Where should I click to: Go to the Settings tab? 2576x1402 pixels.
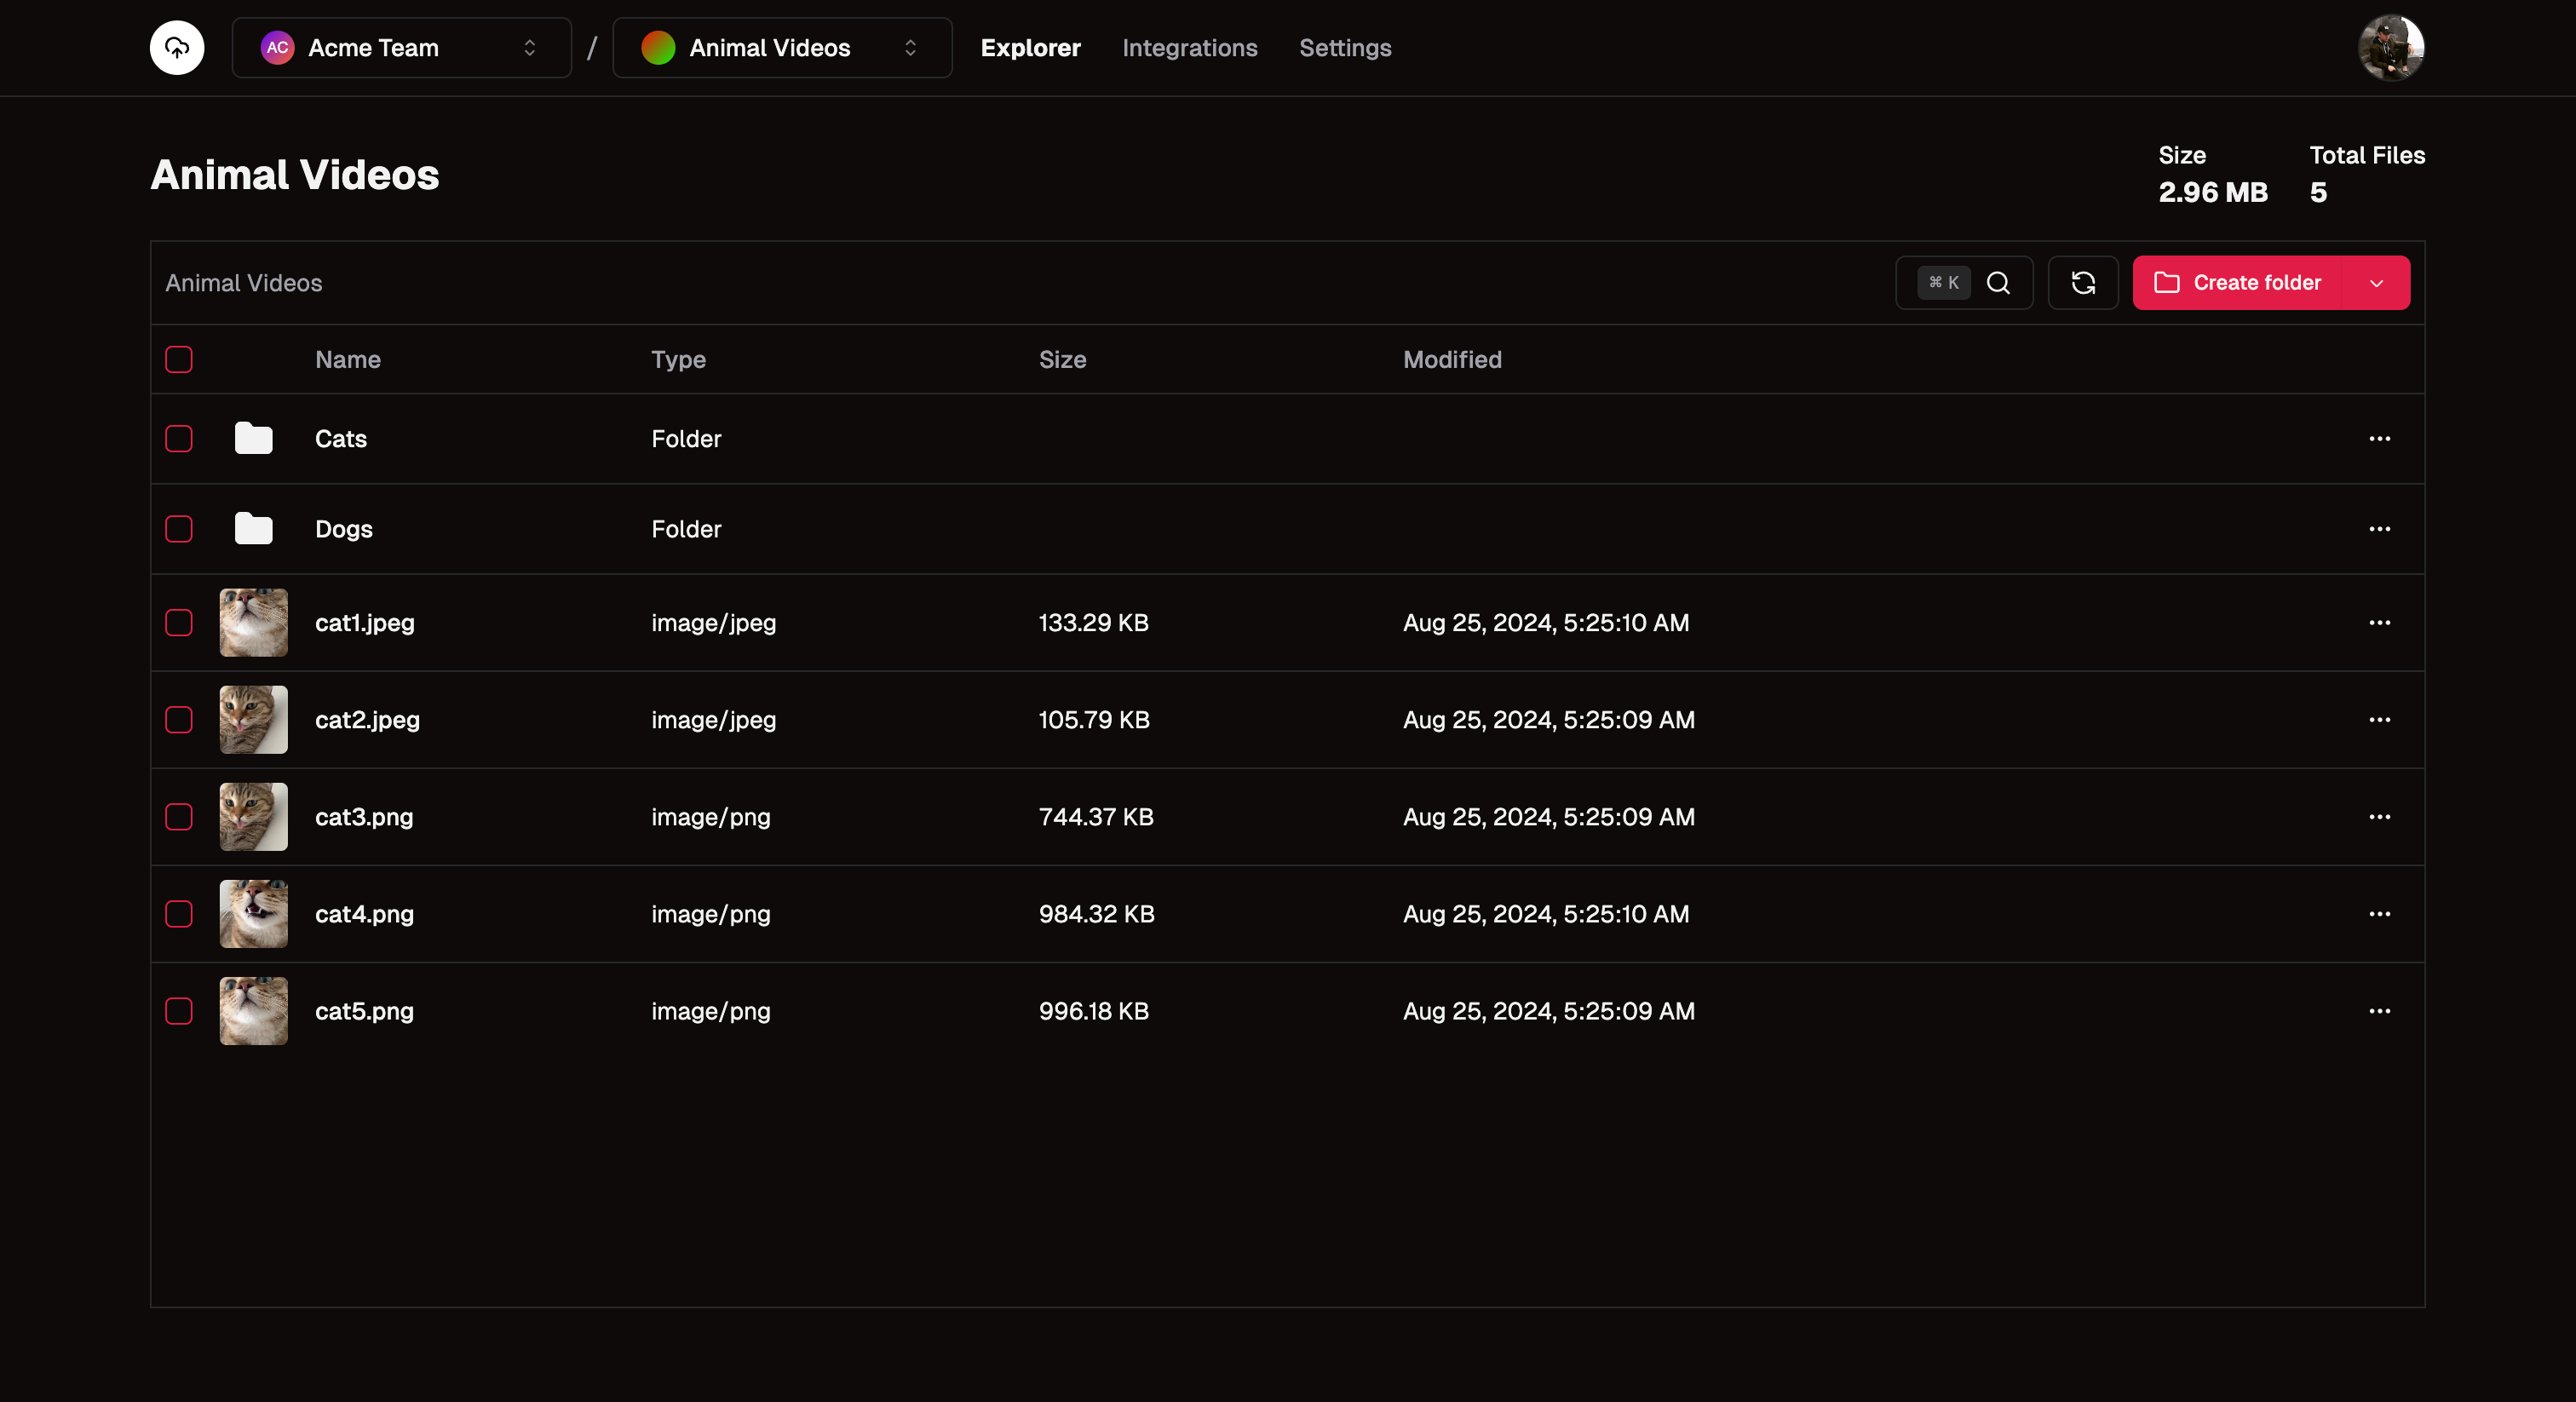pos(1344,47)
